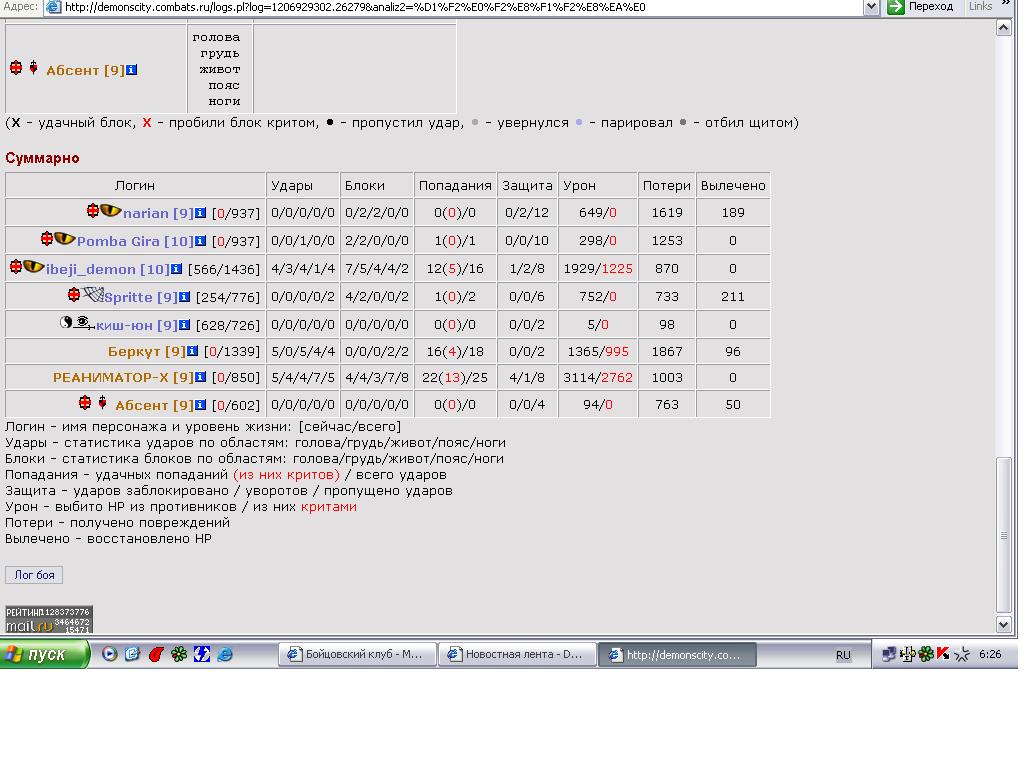Click red cross alignment icon beside Spritte

tap(74, 295)
